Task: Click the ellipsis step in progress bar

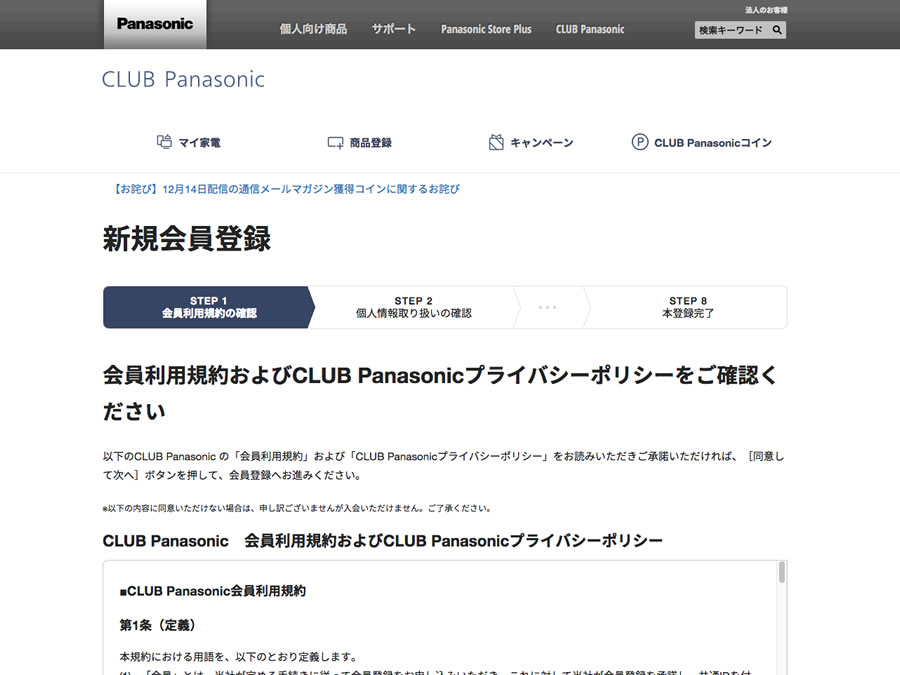Action: point(548,307)
